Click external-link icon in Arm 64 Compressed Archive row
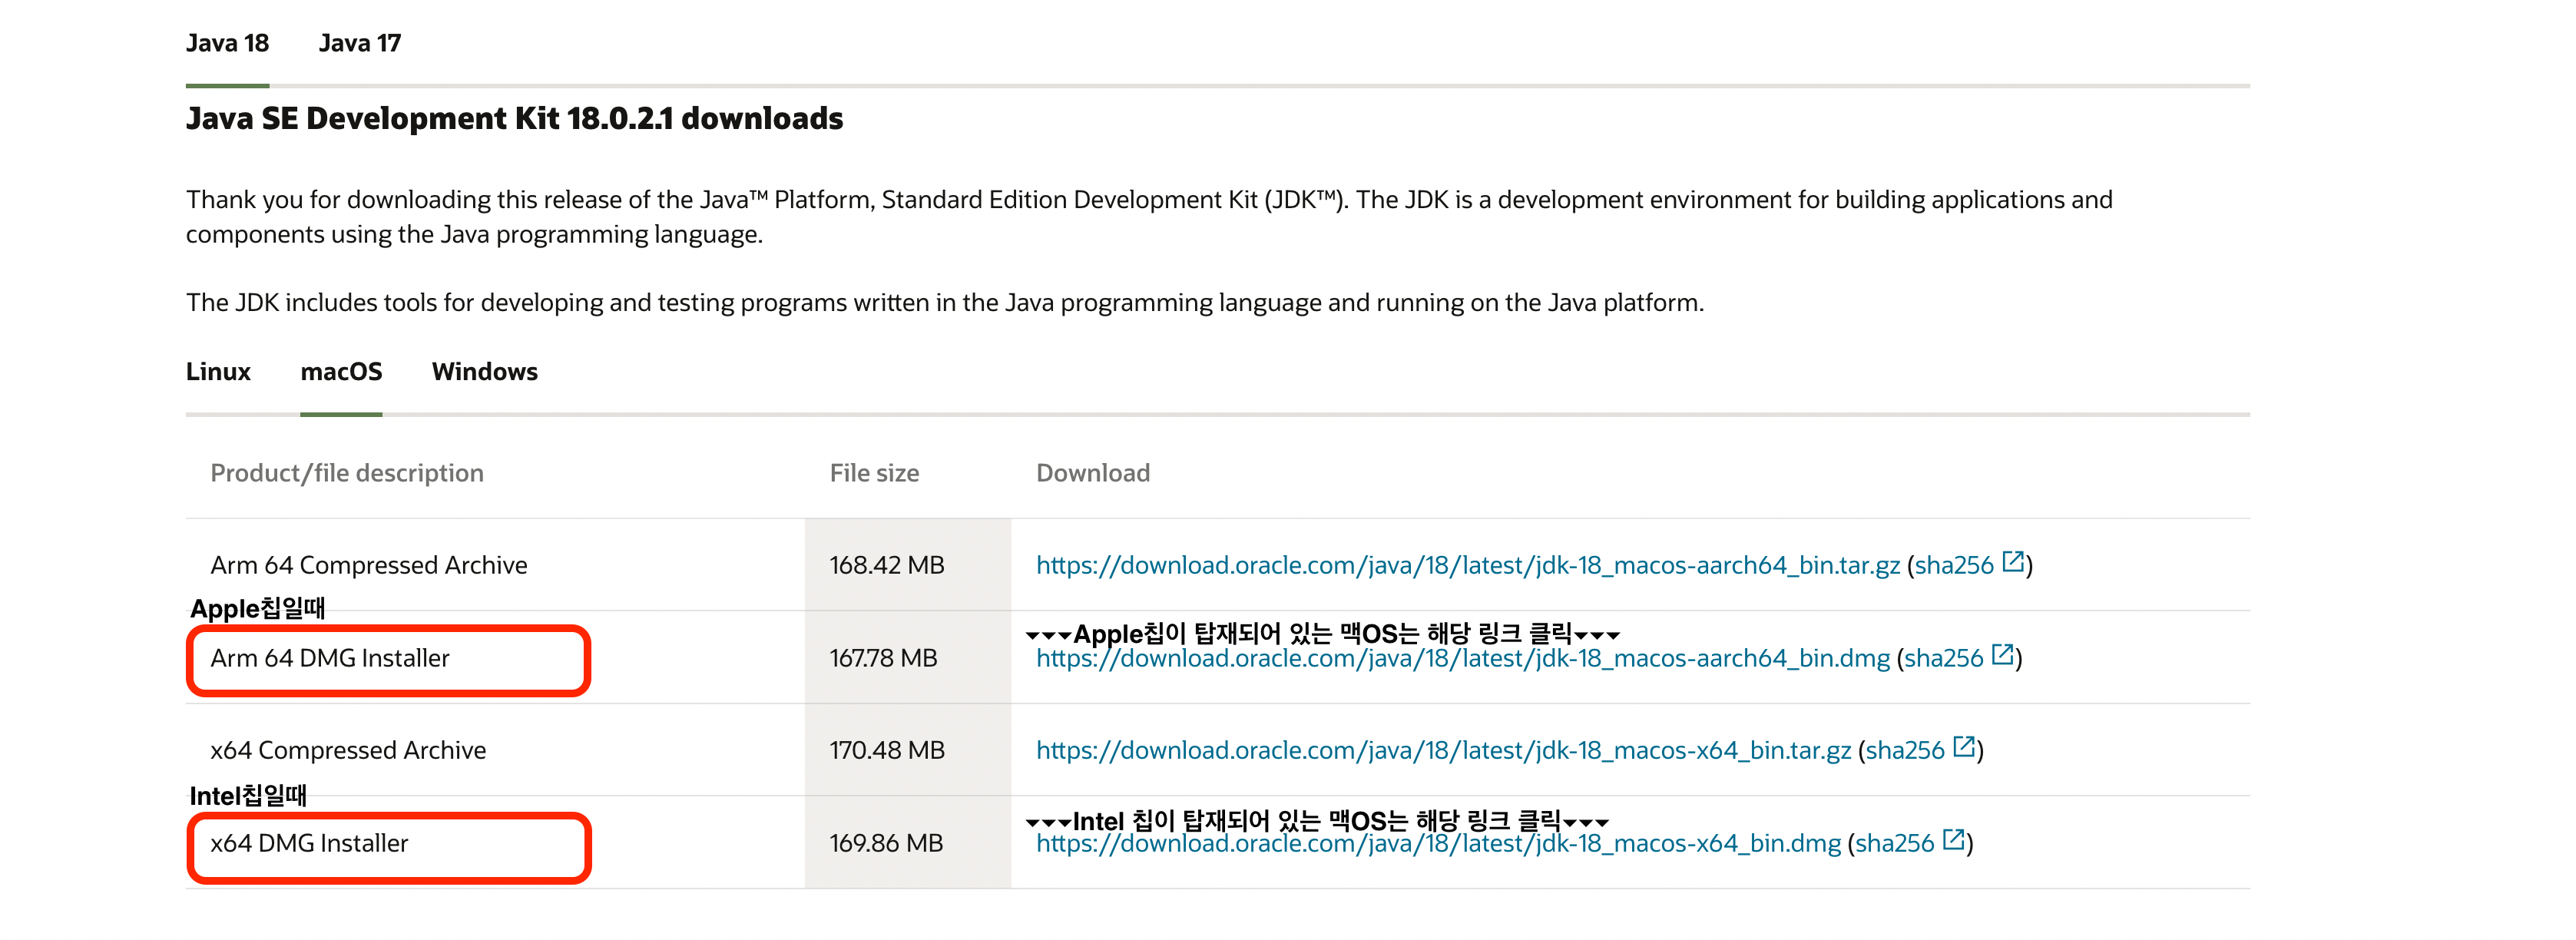The image size is (2576, 940). [2013, 562]
